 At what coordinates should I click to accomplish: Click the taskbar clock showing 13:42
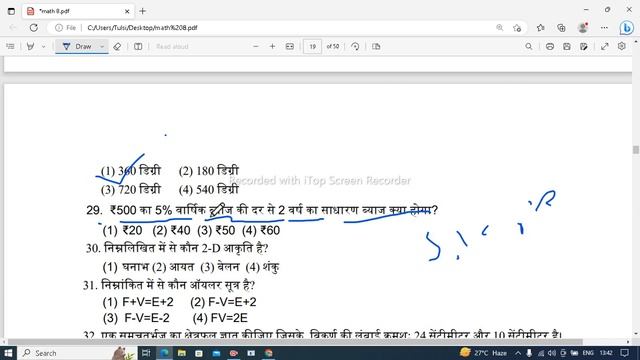tap(607, 353)
